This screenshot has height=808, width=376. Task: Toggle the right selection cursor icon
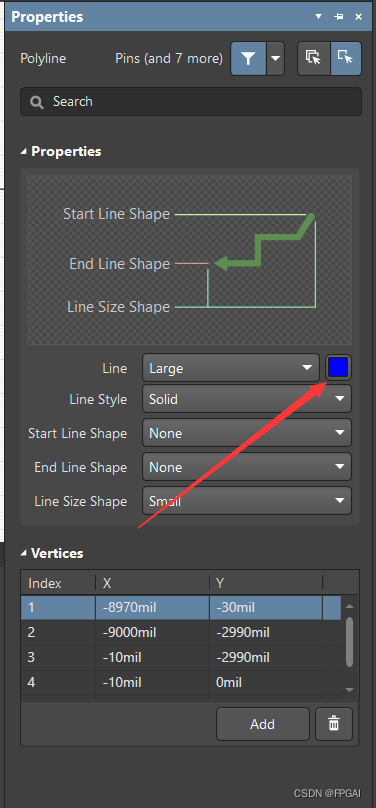tap(346, 59)
